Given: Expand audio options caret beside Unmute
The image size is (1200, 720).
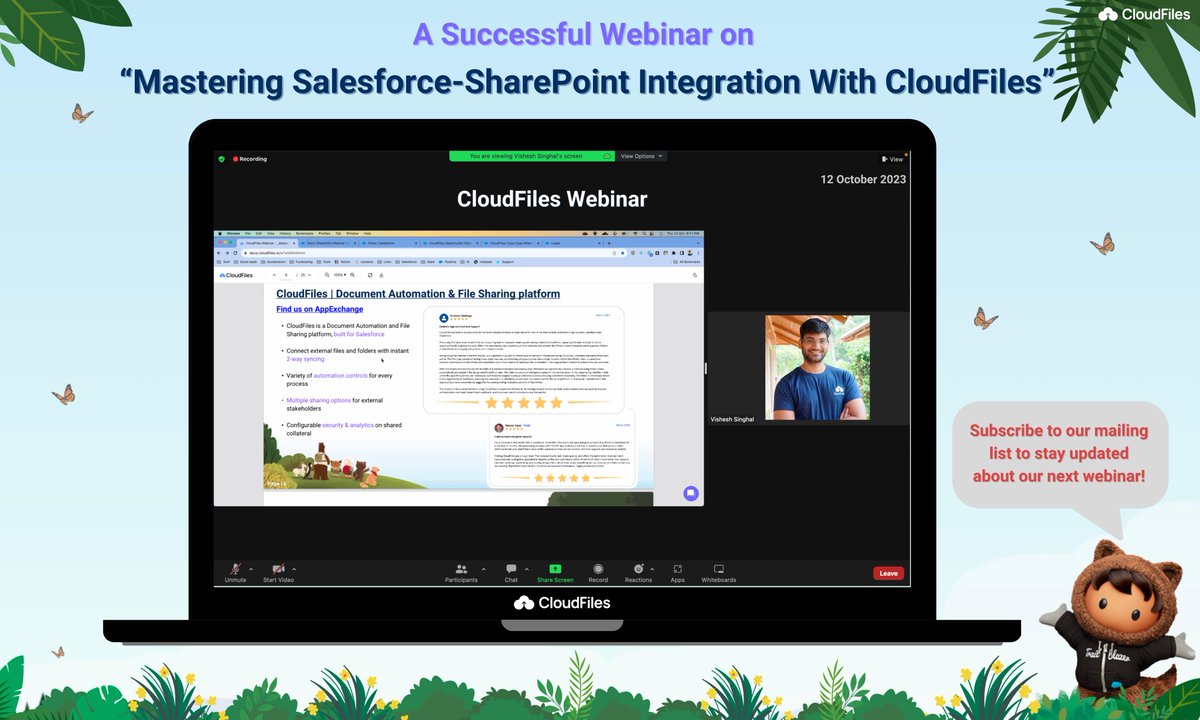Looking at the screenshot, I should tap(251, 568).
